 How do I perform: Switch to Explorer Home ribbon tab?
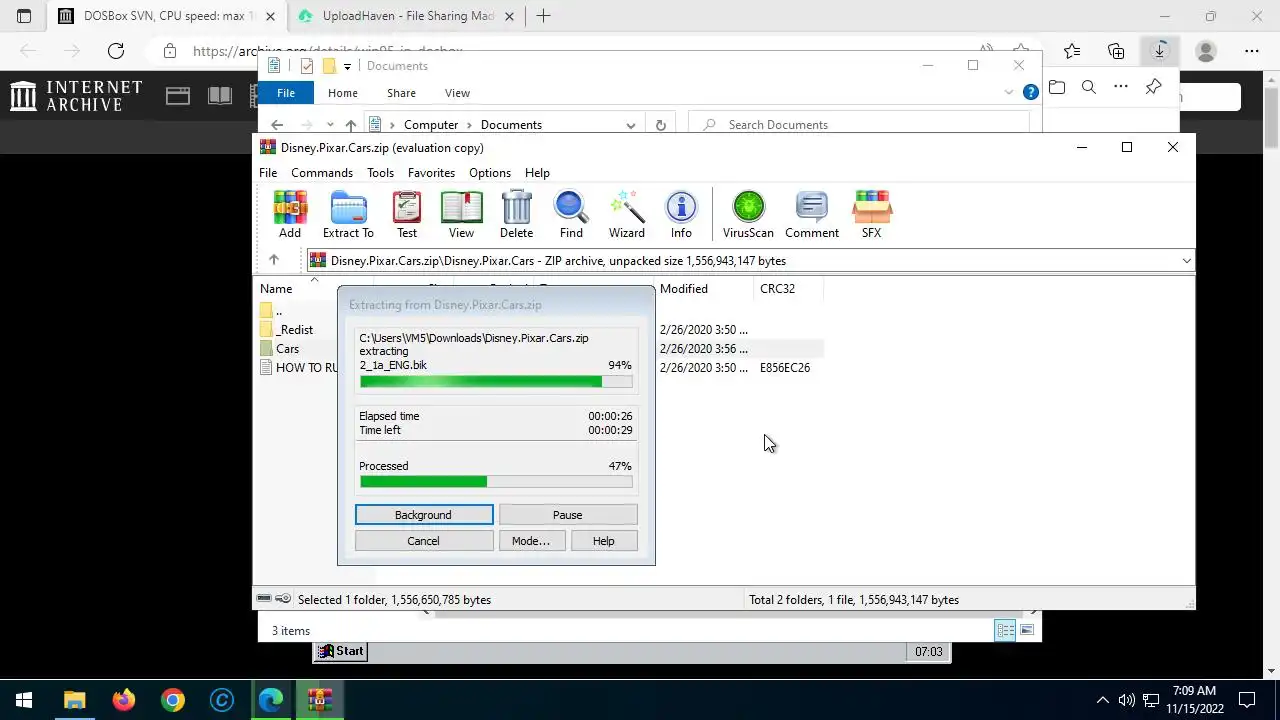343,93
